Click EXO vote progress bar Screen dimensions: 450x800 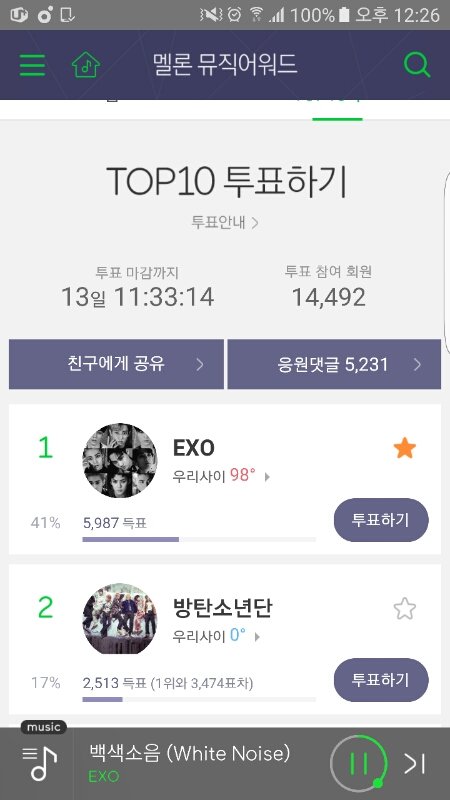(x=199, y=539)
